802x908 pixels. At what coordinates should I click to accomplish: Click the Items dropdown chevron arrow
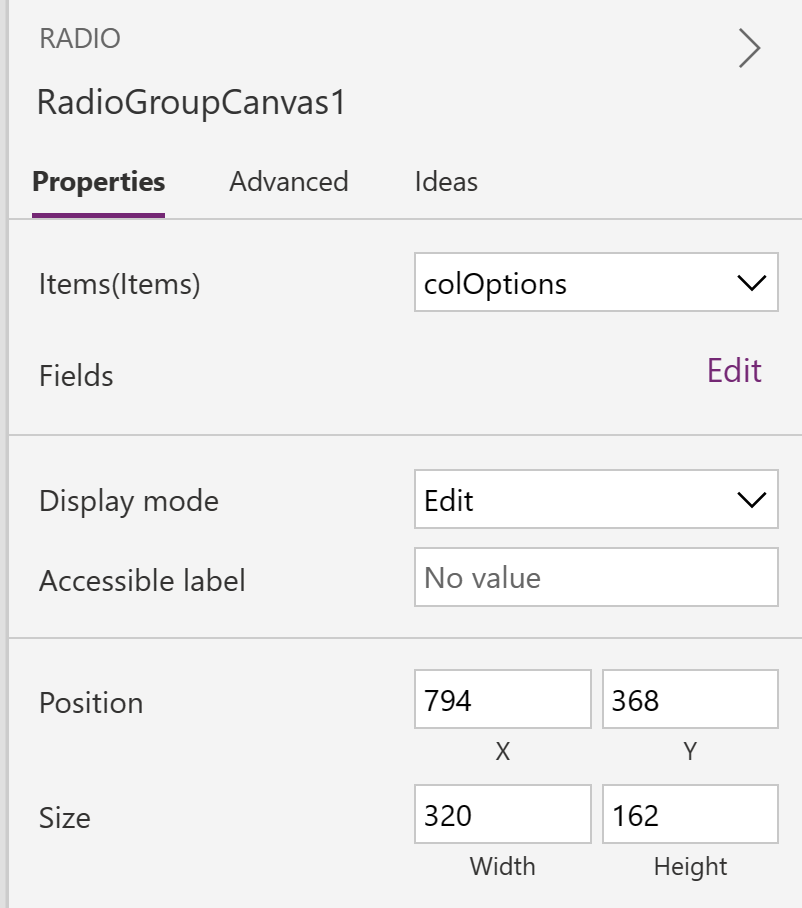pyautogui.click(x=751, y=283)
